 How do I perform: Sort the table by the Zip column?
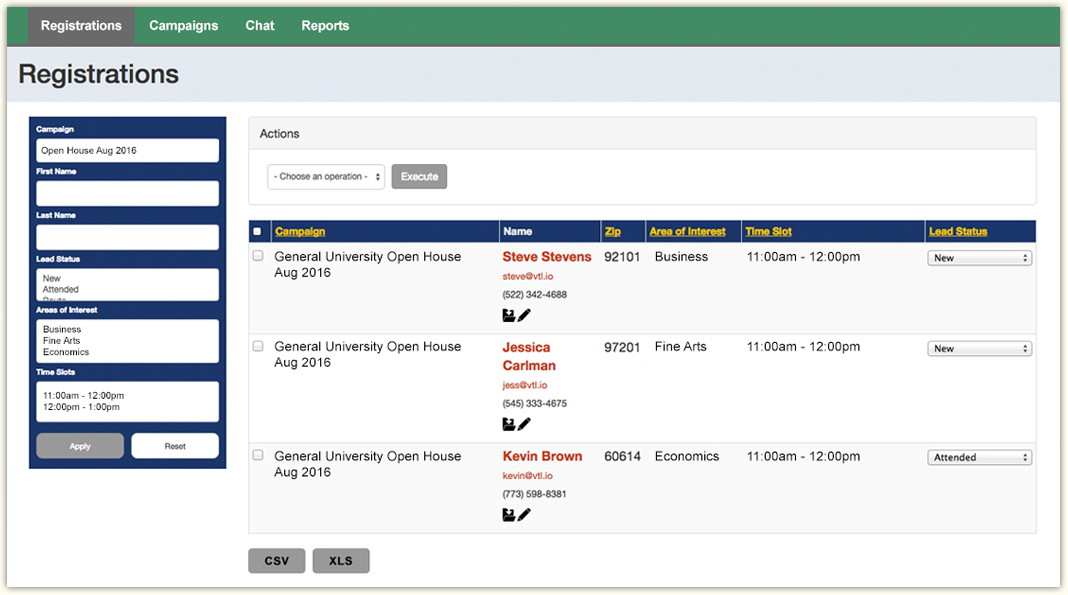click(612, 232)
